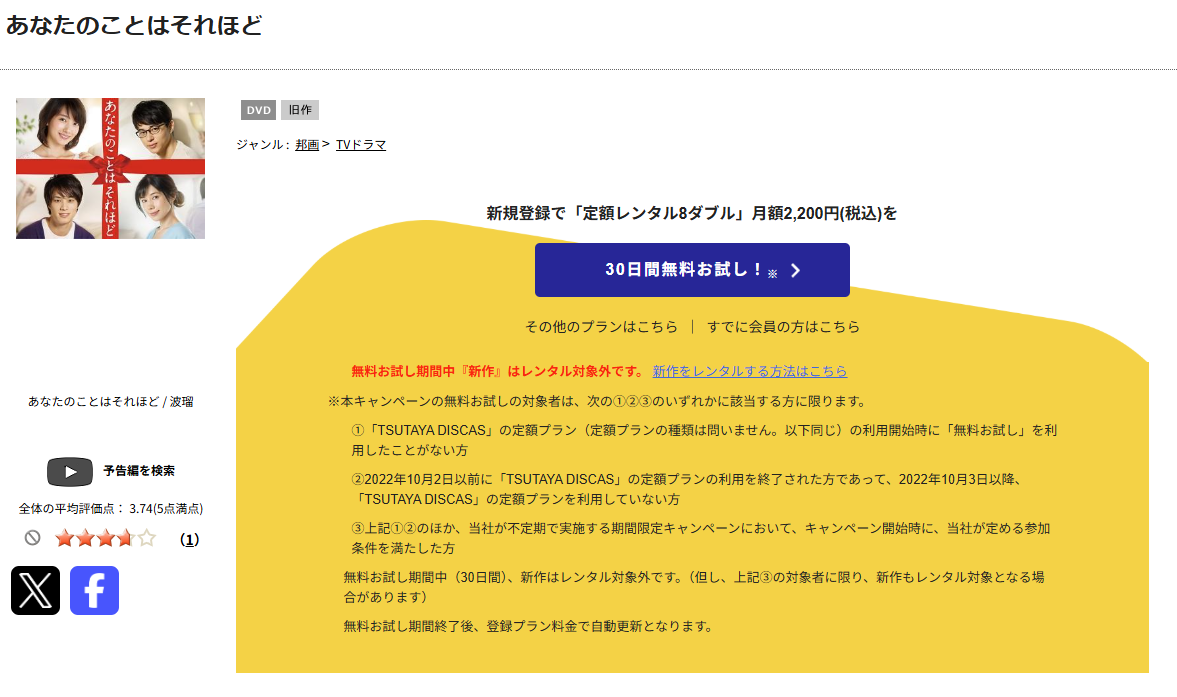
Task: Open 予告編を検索 trailer search link
Action: (139, 471)
